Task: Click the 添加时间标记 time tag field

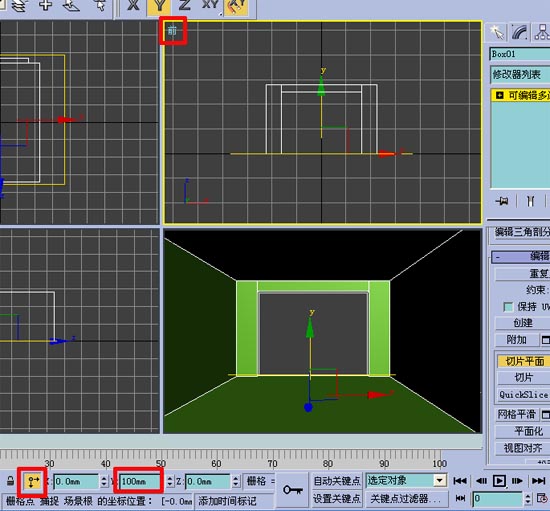Action: (234, 501)
